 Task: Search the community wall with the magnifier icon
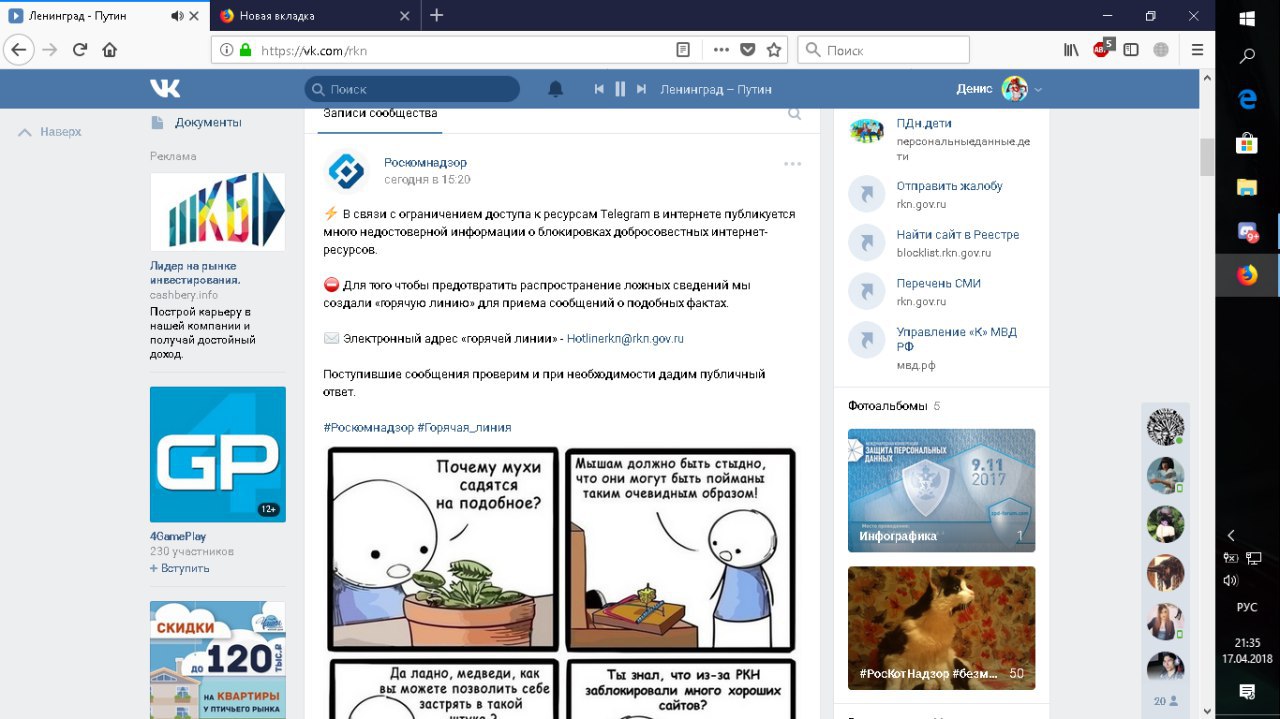click(795, 114)
